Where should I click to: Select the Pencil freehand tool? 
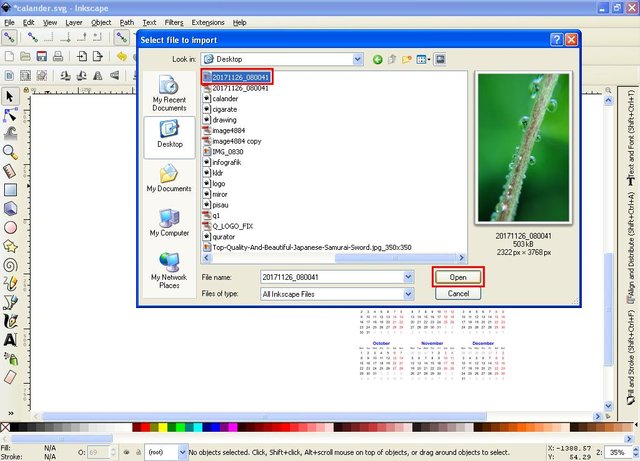coord(10,283)
